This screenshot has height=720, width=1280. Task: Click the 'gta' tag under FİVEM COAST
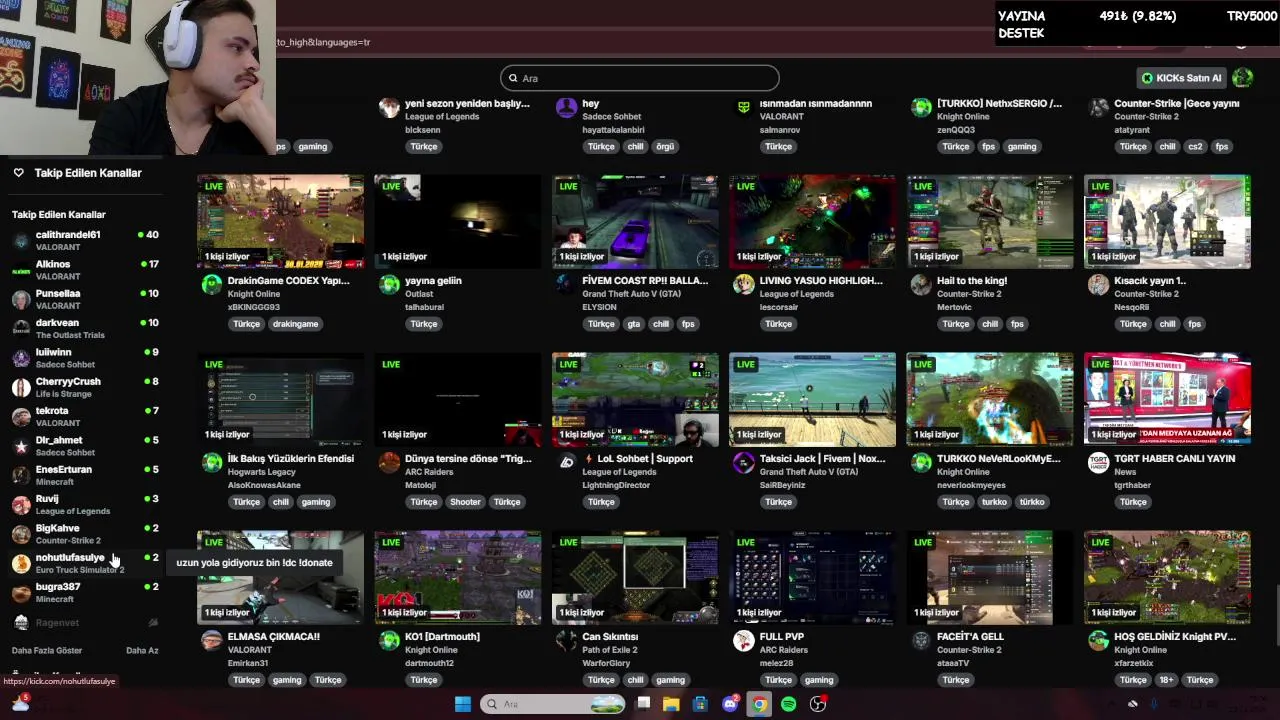pos(633,324)
